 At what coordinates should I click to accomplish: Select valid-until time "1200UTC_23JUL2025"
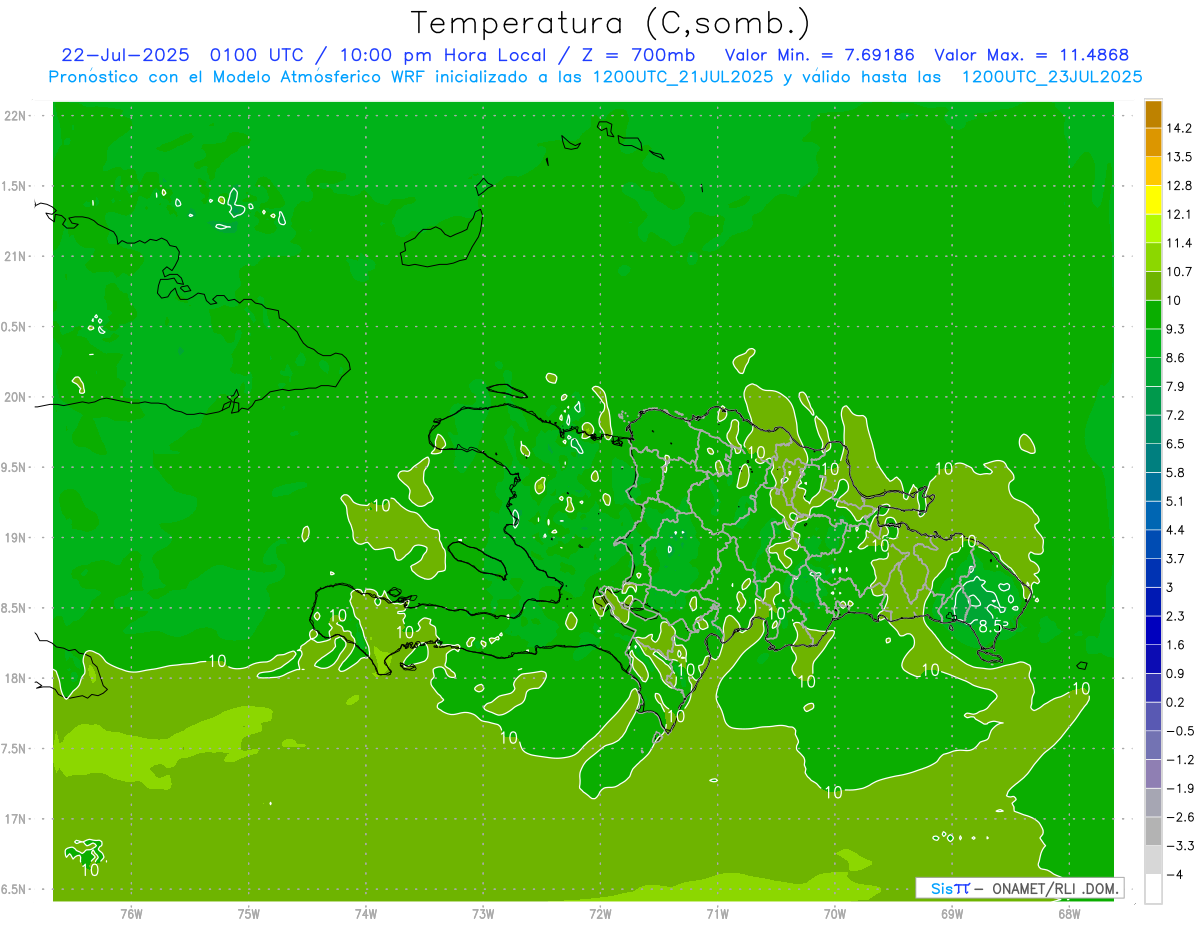pyautogui.click(x=1052, y=76)
